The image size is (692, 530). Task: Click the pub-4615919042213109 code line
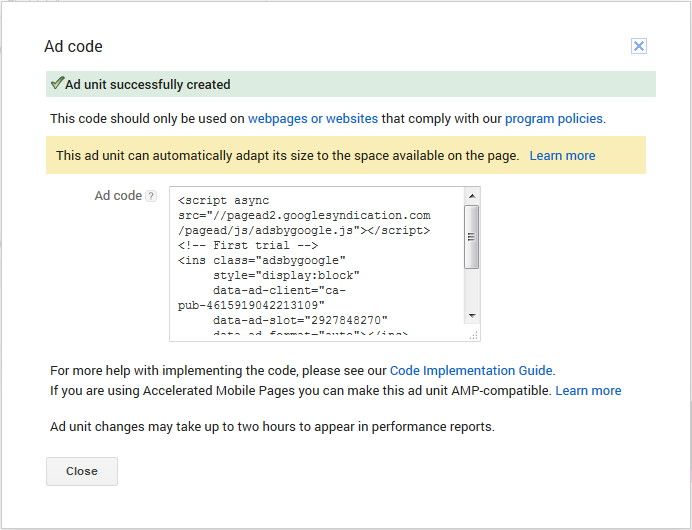(251, 305)
